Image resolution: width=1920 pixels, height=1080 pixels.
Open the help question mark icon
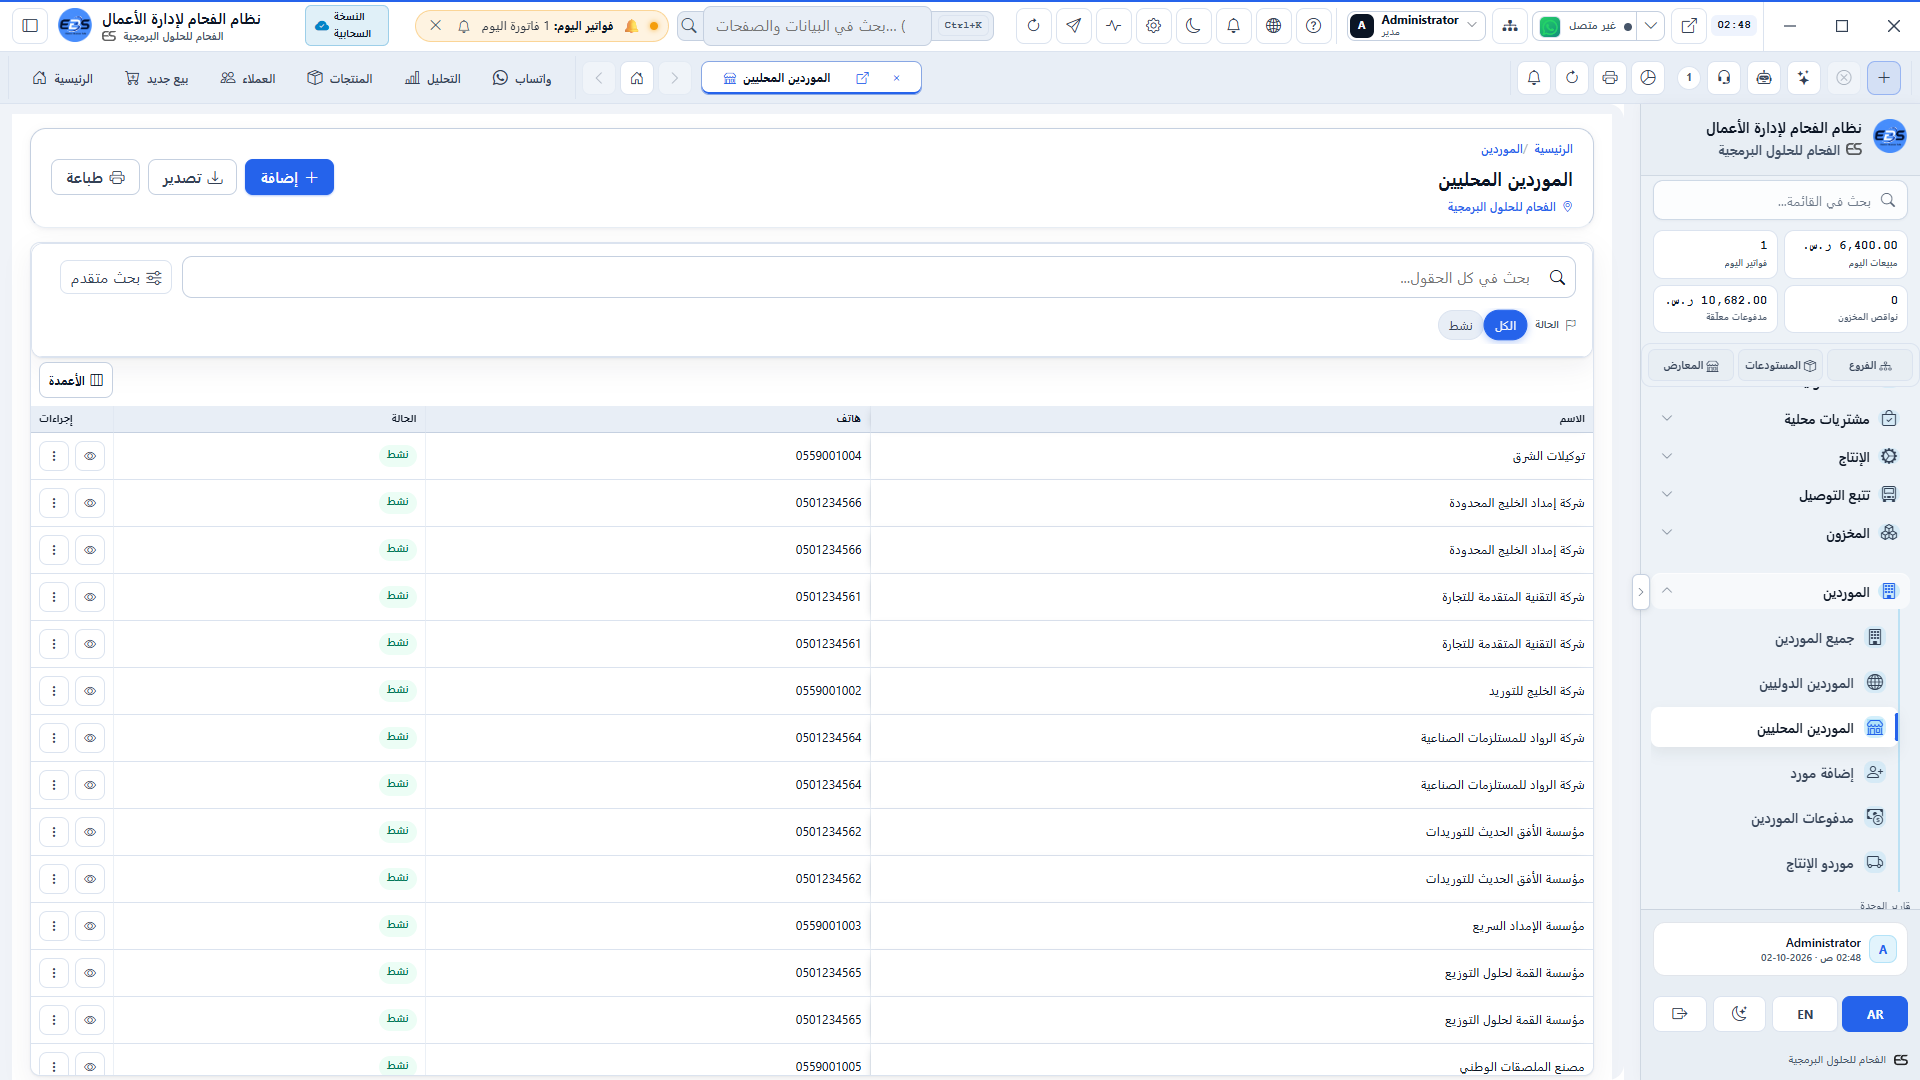(x=1313, y=26)
